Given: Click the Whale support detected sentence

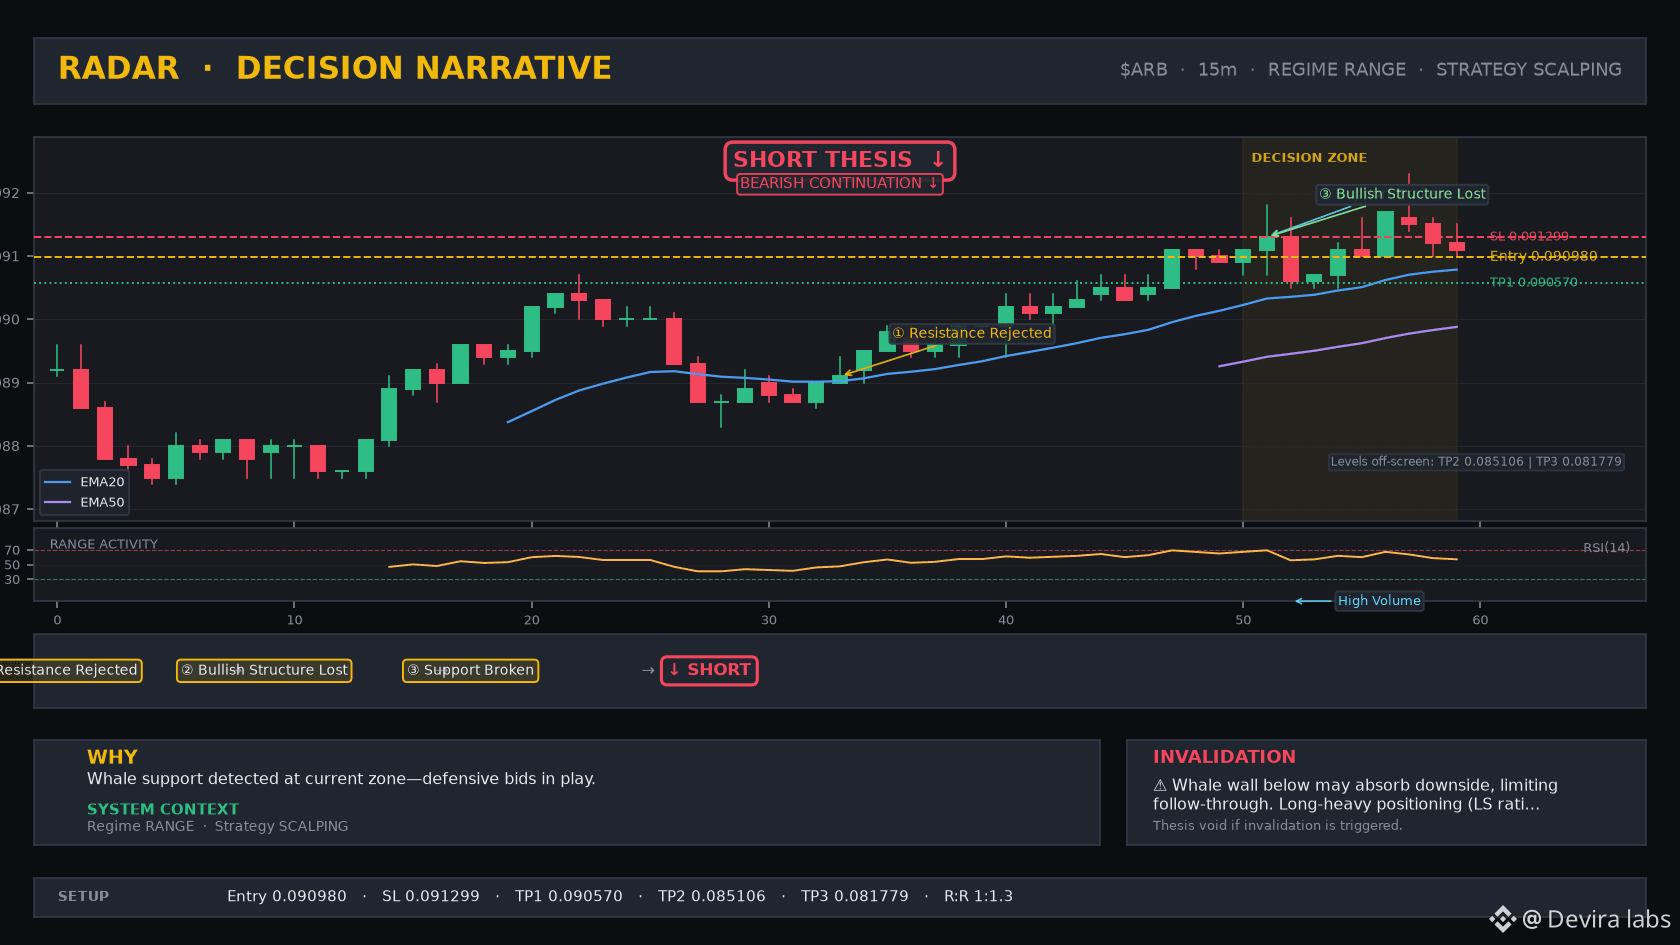Looking at the screenshot, I should pyautogui.click(x=341, y=779).
